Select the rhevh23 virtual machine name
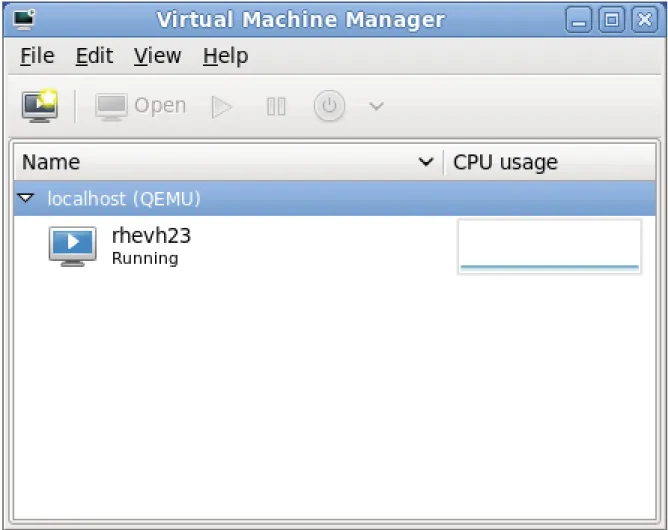Screen dimensions: 668x530 tap(151, 236)
